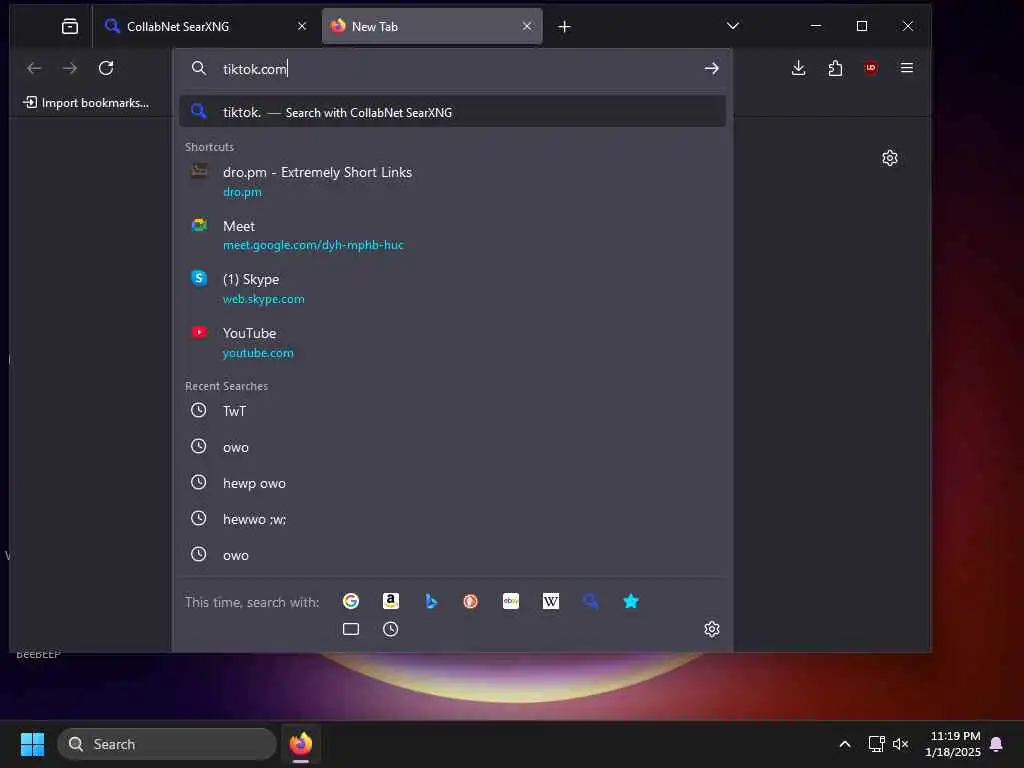Click the Firefox taskbar icon
The width and height of the screenshot is (1024, 768).
(x=301, y=744)
